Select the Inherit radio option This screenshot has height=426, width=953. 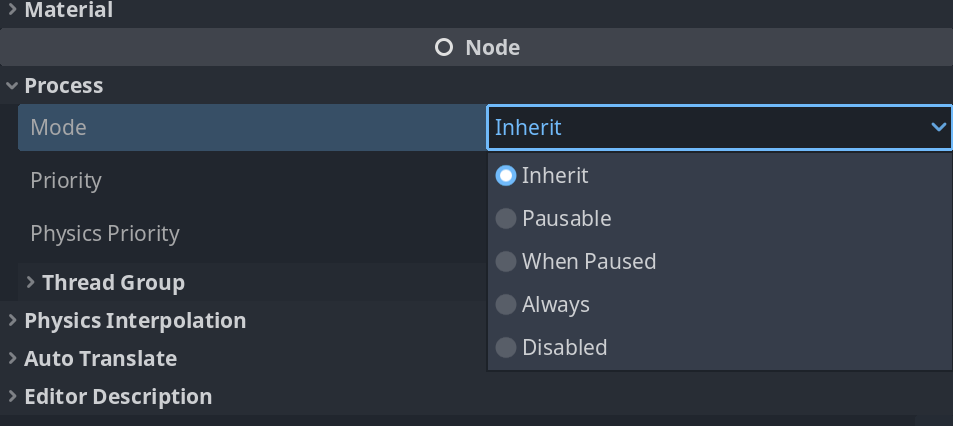click(x=506, y=175)
